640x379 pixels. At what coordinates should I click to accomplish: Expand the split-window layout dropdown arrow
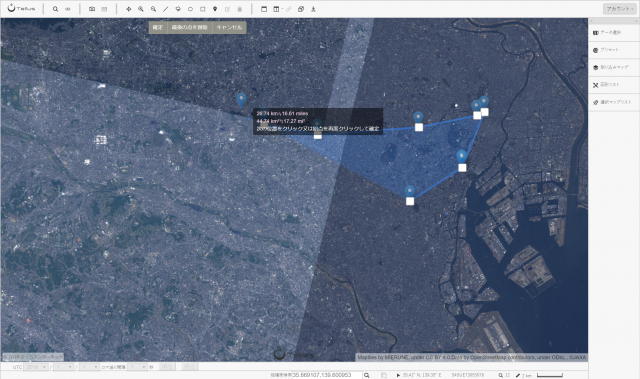[282, 9]
